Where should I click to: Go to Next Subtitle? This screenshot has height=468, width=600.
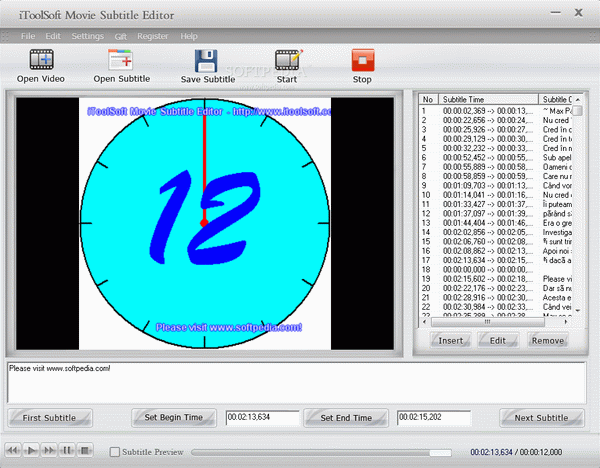[541, 417]
